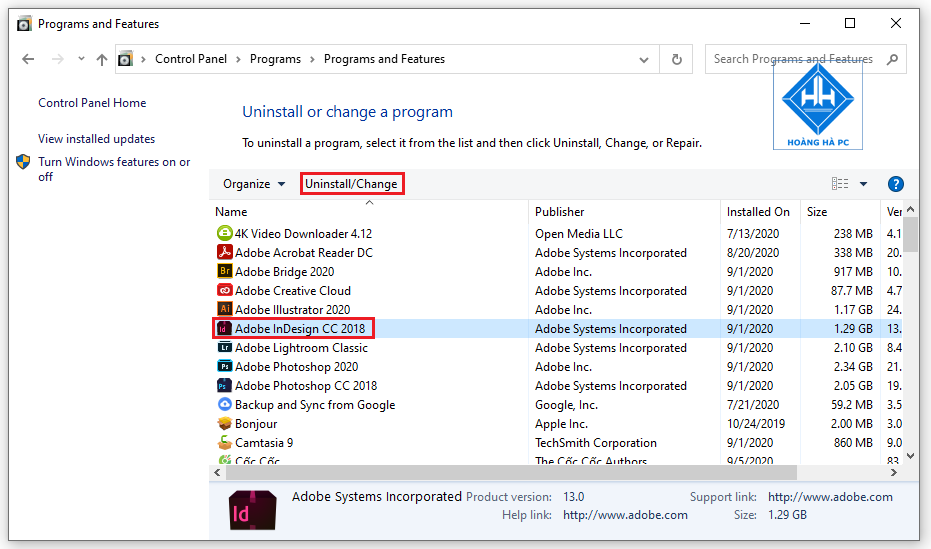The height and width of the screenshot is (549, 931).
Task: Select the Camtasia 9 row name
Action: point(264,443)
